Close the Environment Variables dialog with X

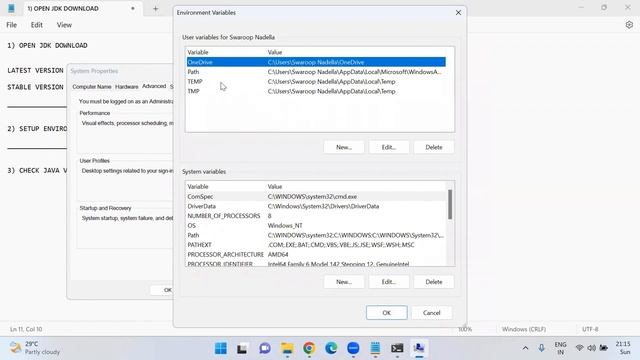458,13
